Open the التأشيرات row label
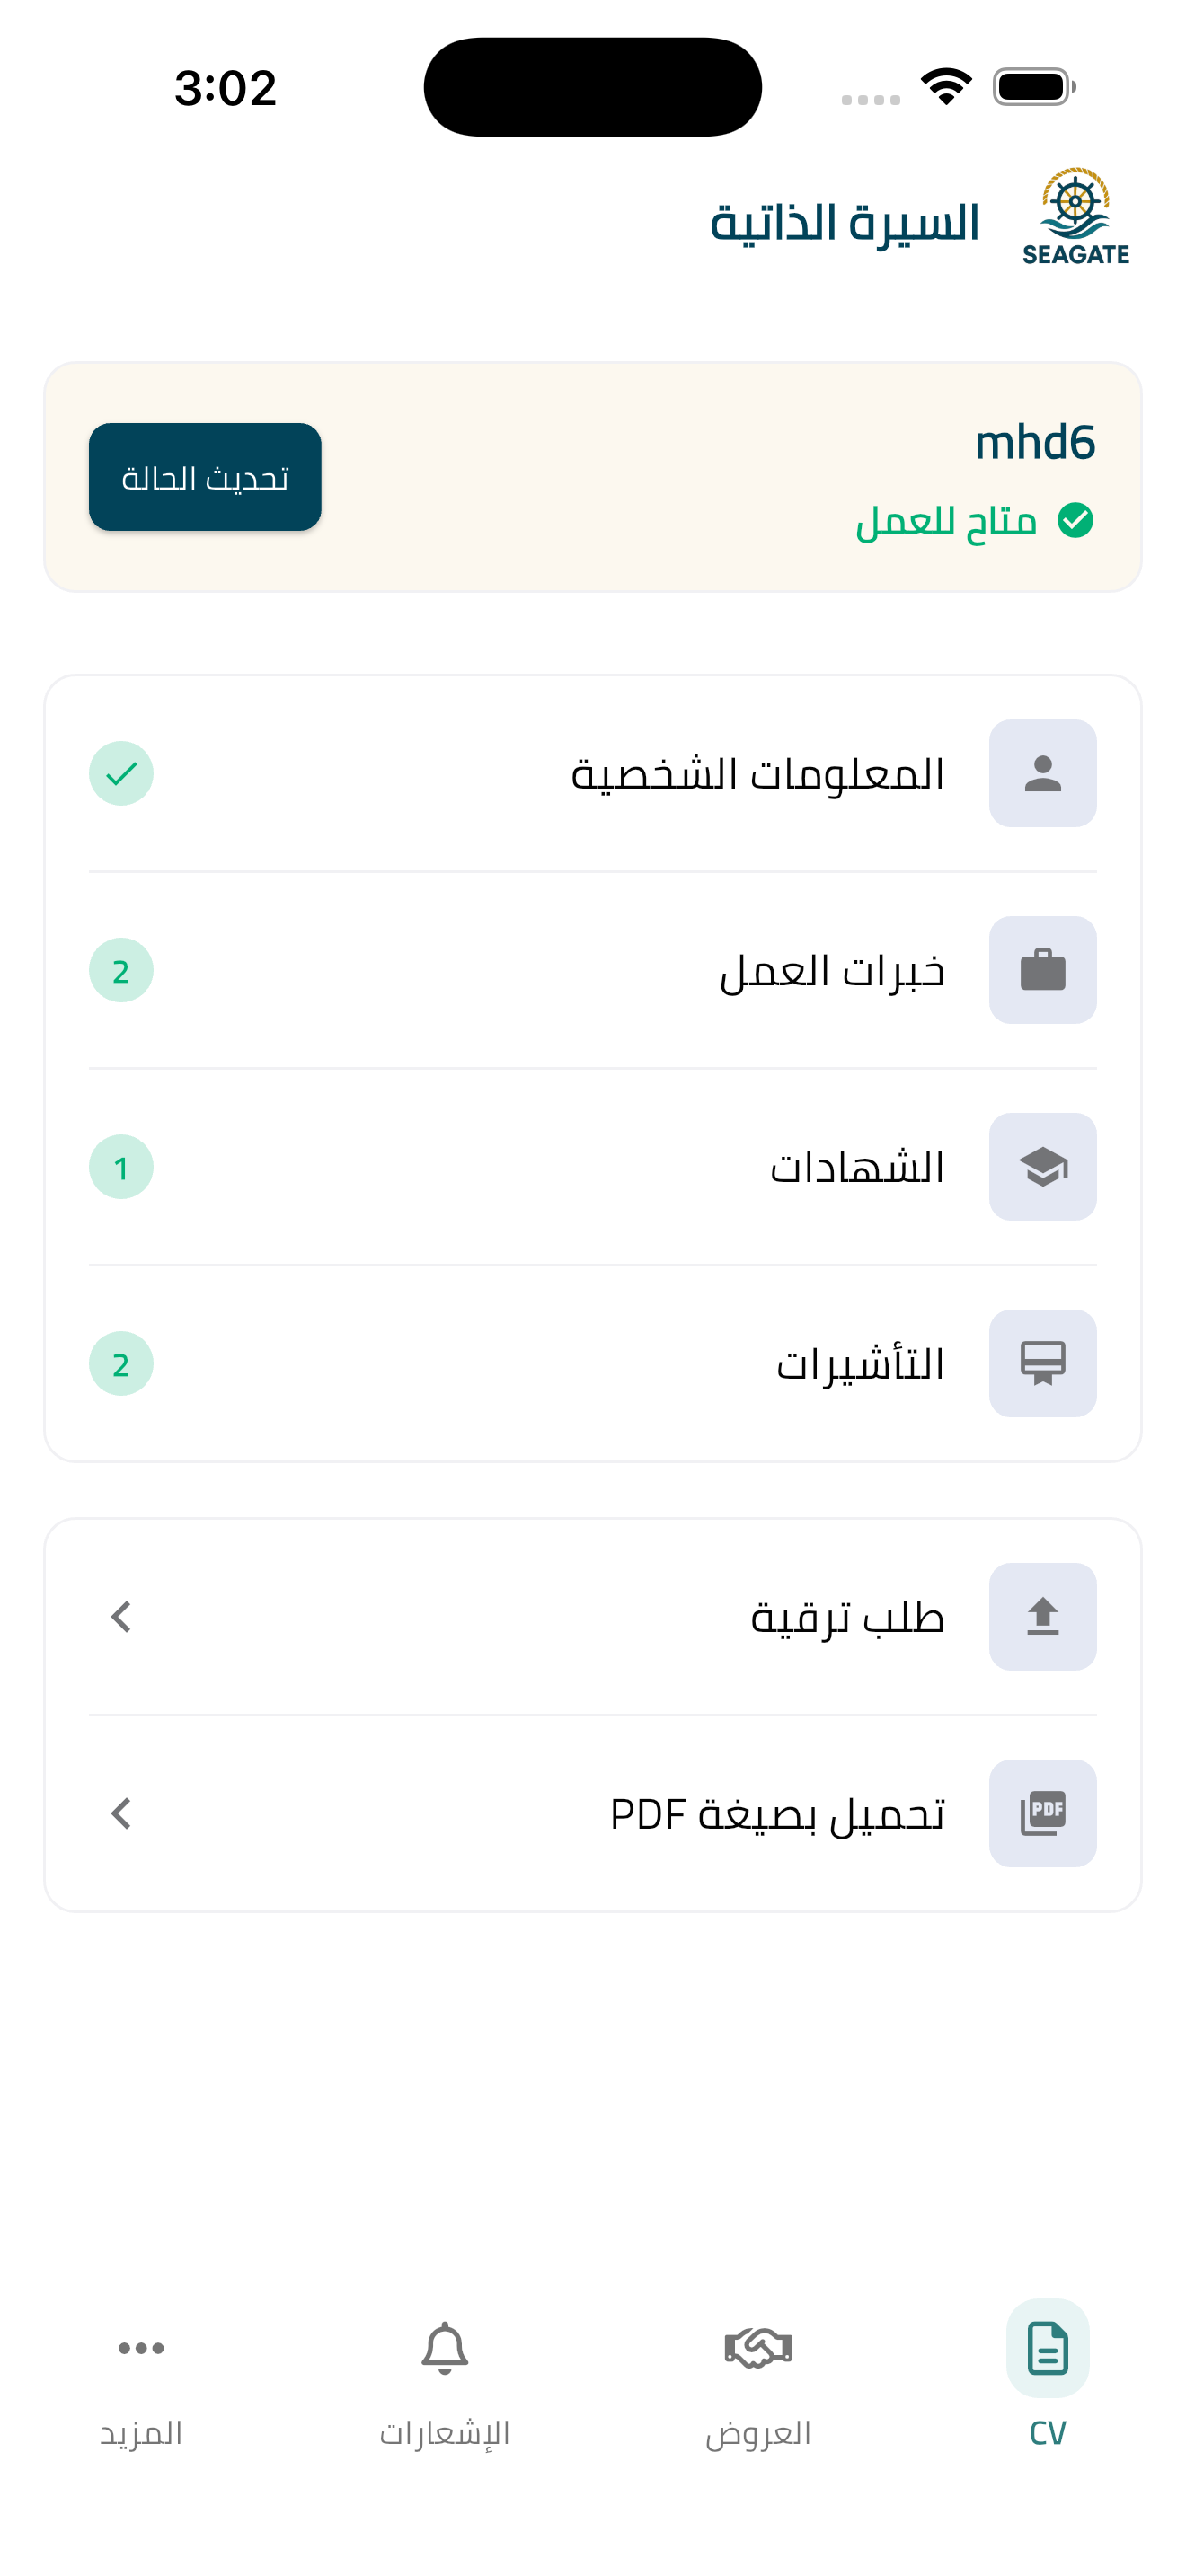 [x=860, y=1364]
